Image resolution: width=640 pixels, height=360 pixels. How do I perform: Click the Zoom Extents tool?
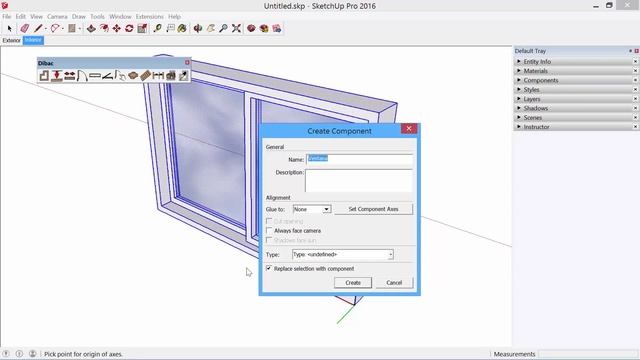click(236, 28)
